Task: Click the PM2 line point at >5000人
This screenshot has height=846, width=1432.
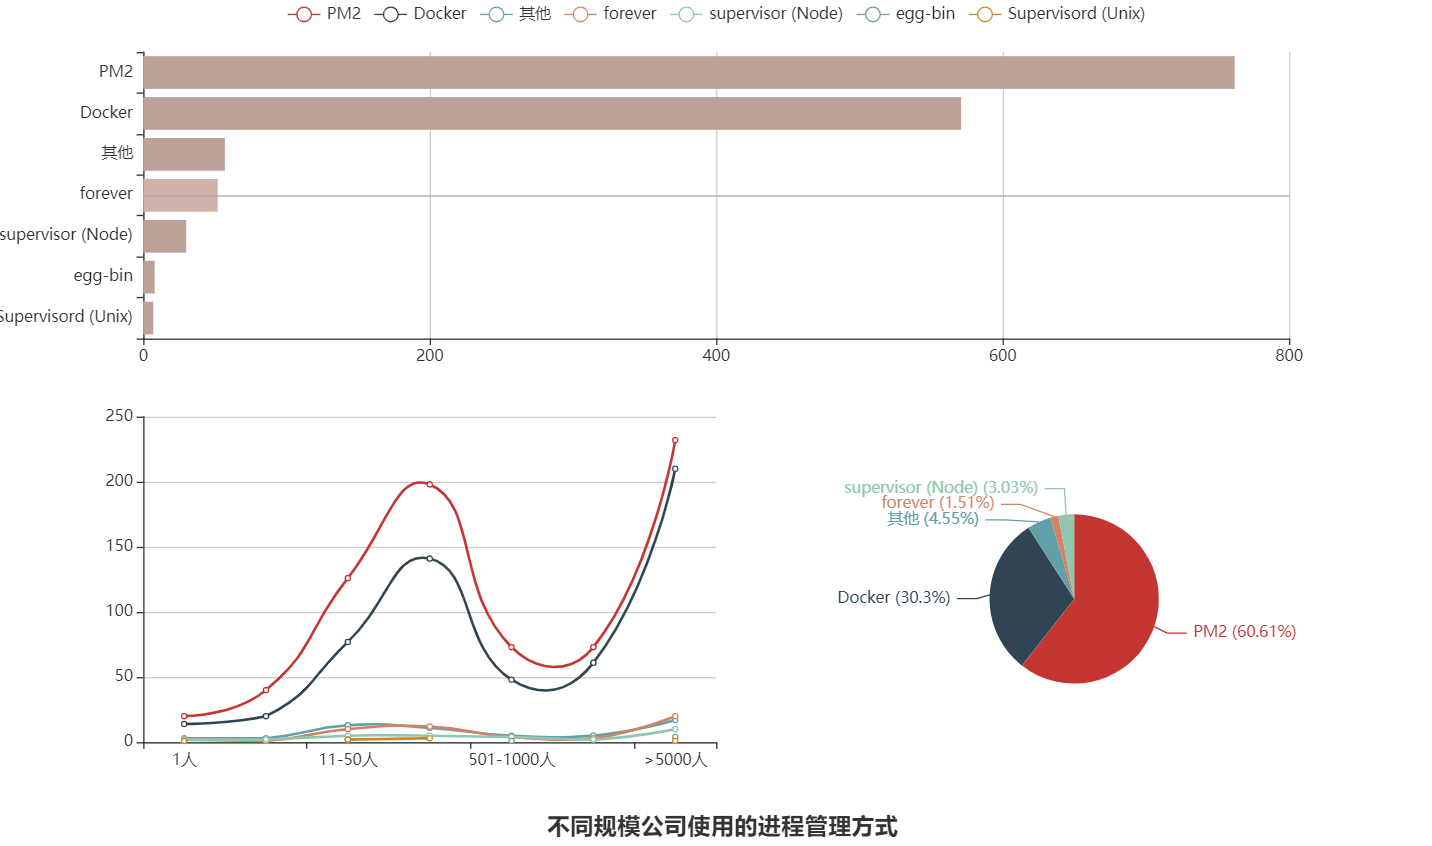Action: [675, 440]
